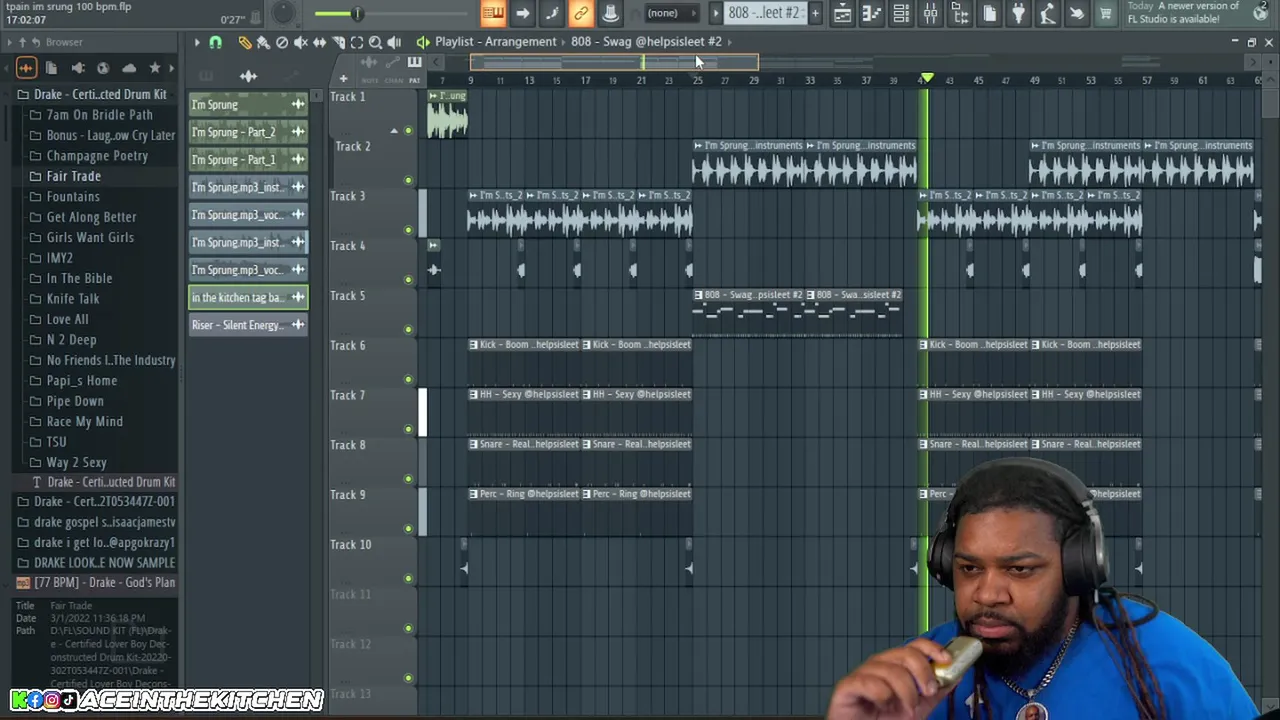The height and width of the screenshot is (720, 1280).
Task: Open starred favorites in browser
Action: pos(155,68)
